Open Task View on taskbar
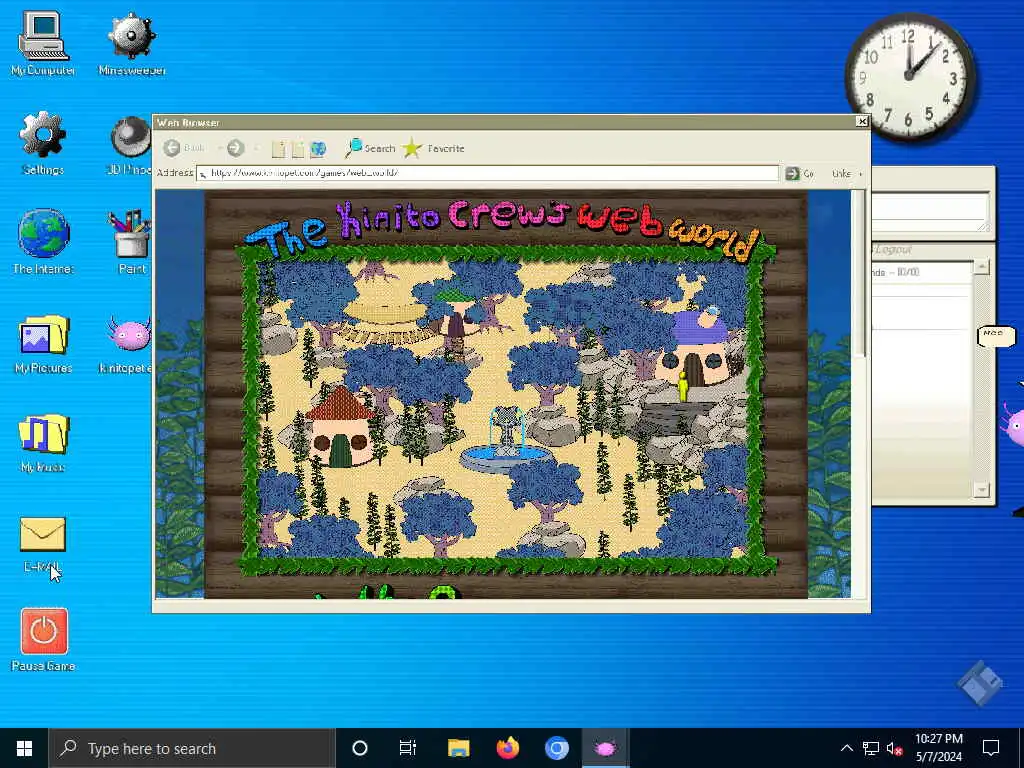Viewport: 1024px width, 768px height. (408, 748)
